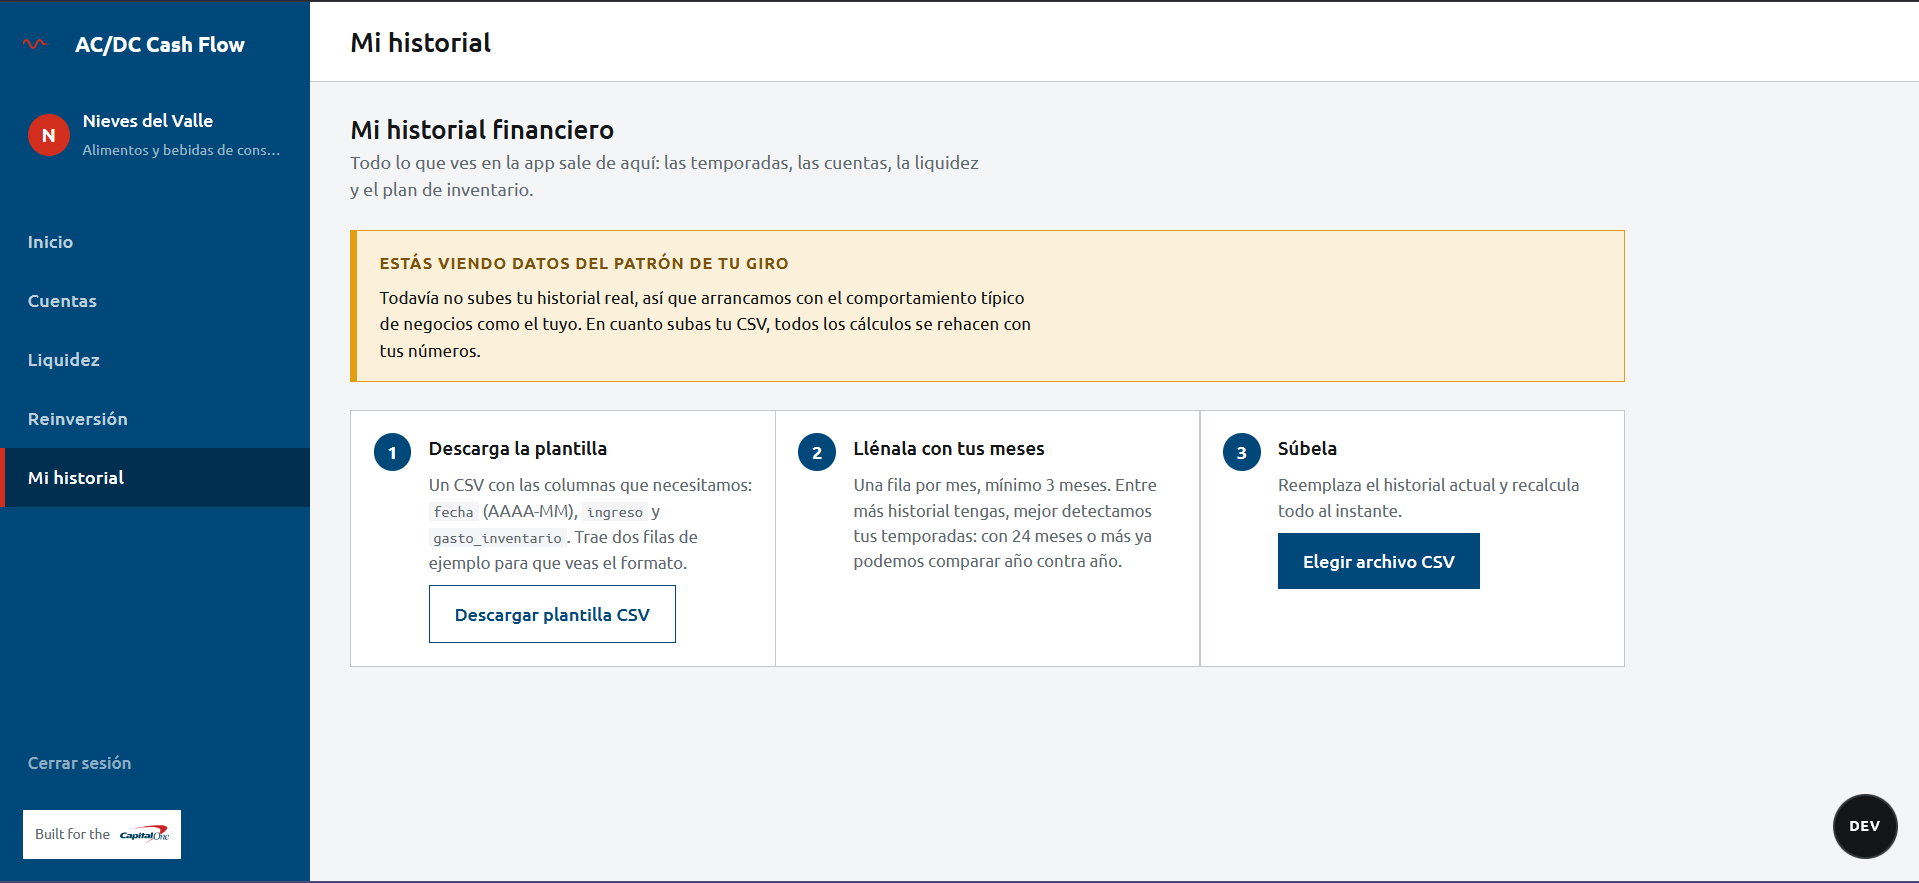Click the Elegir archivo CSV button
Viewport: 1919px width, 883px height.
point(1378,561)
